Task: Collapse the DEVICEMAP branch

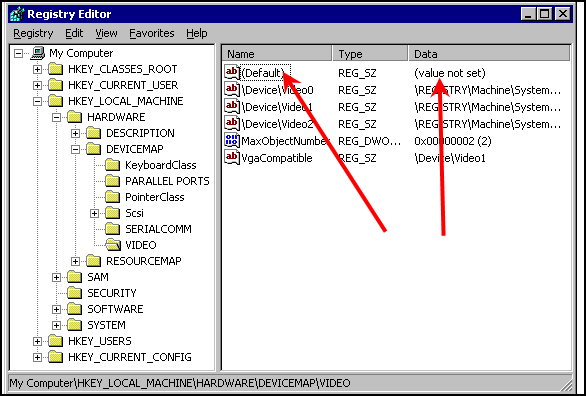Action: [x=75, y=149]
